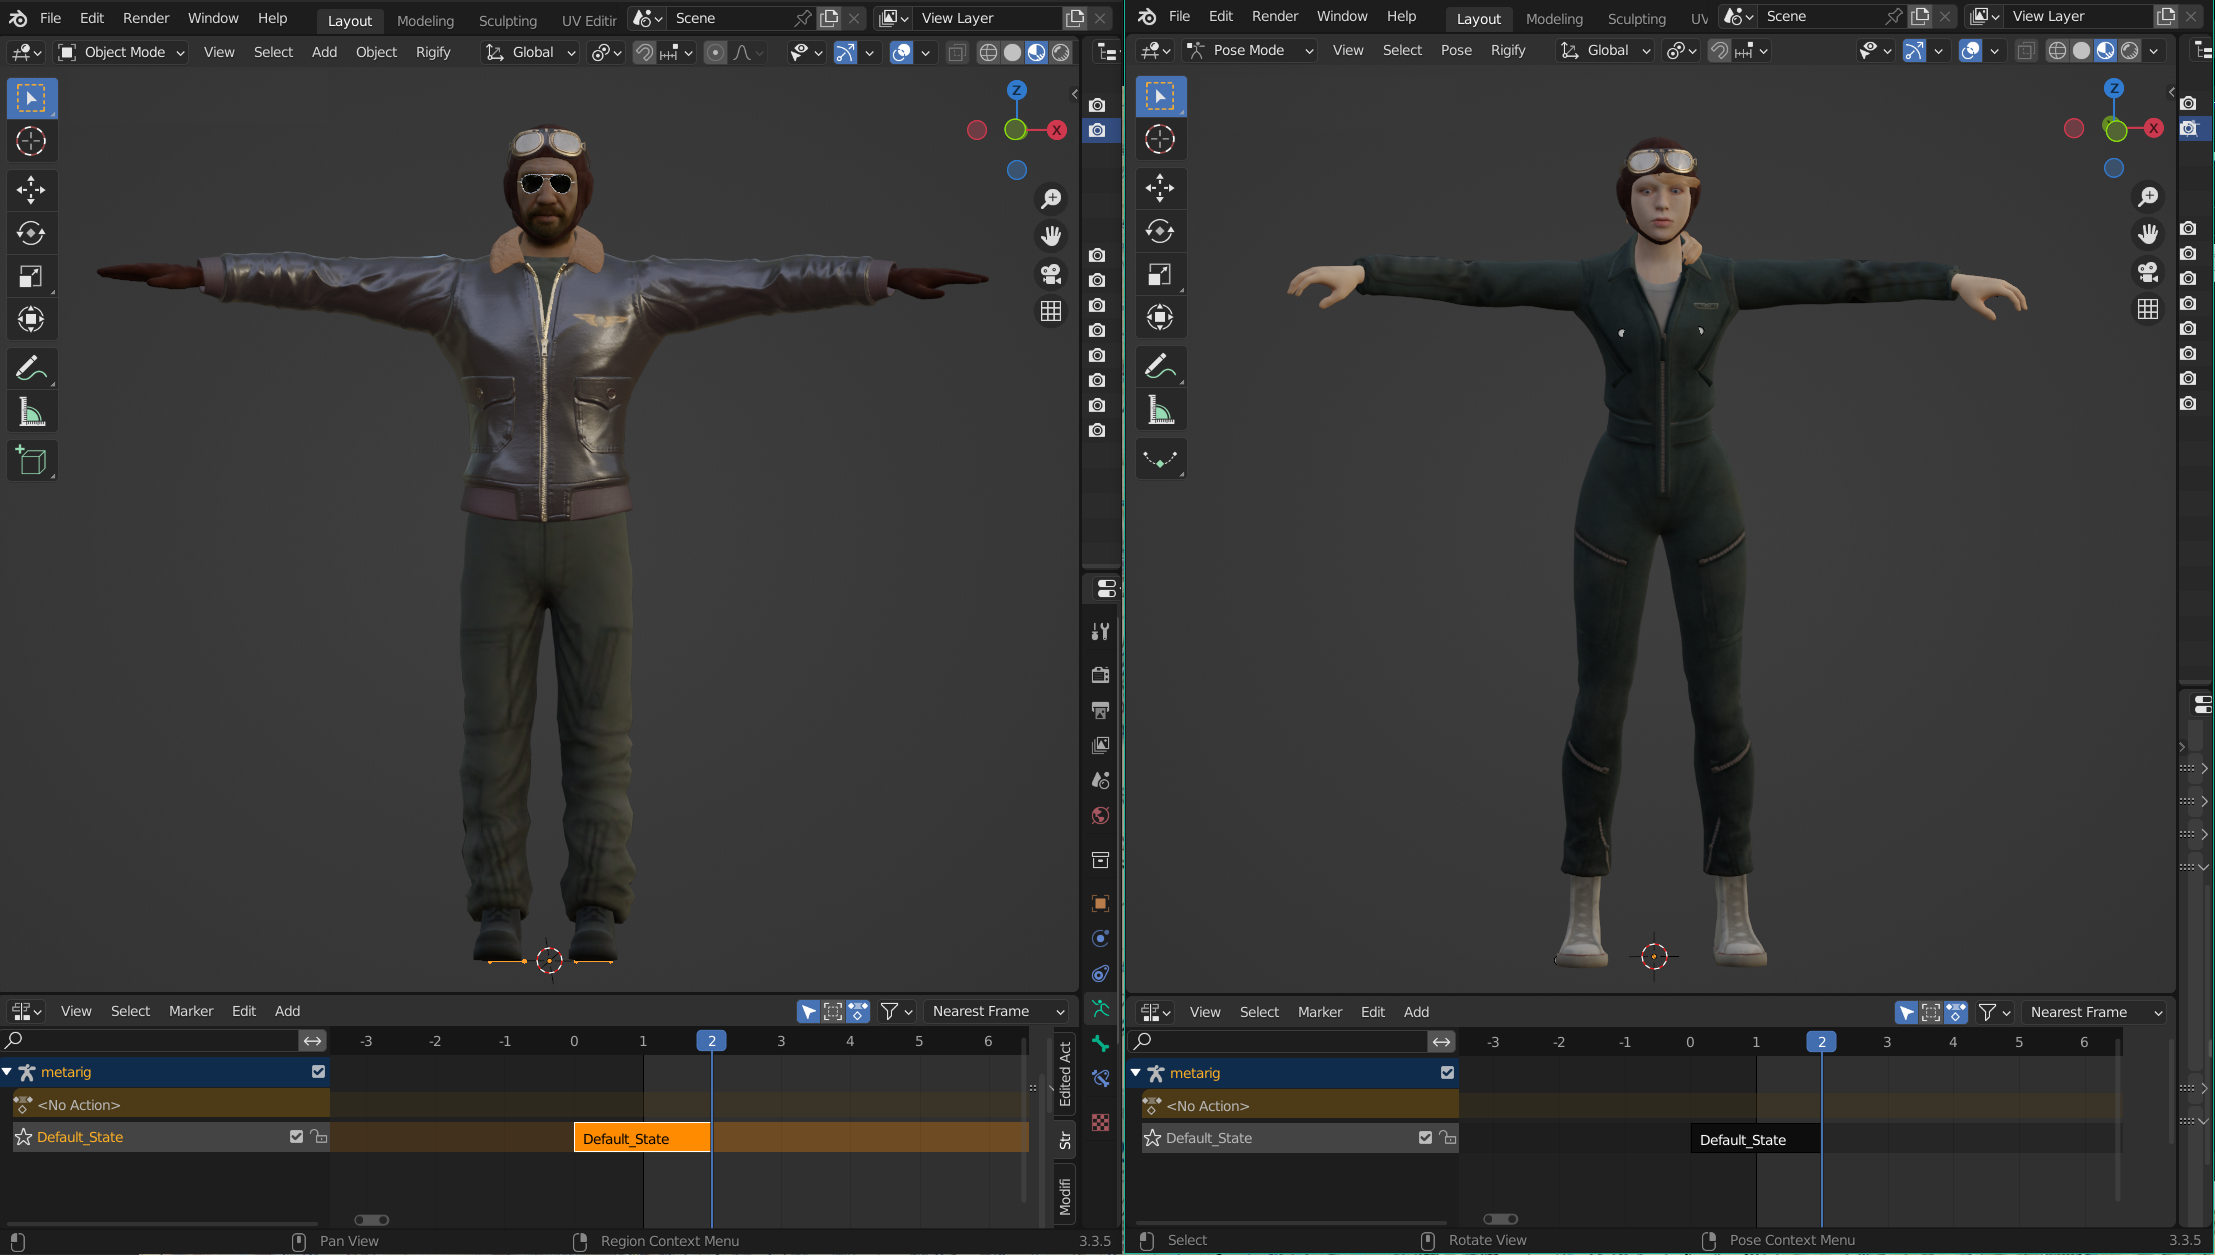The image size is (2215, 1255).
Task: Select the Cursor tool in left Blender window
Action: tap(31, 141)
